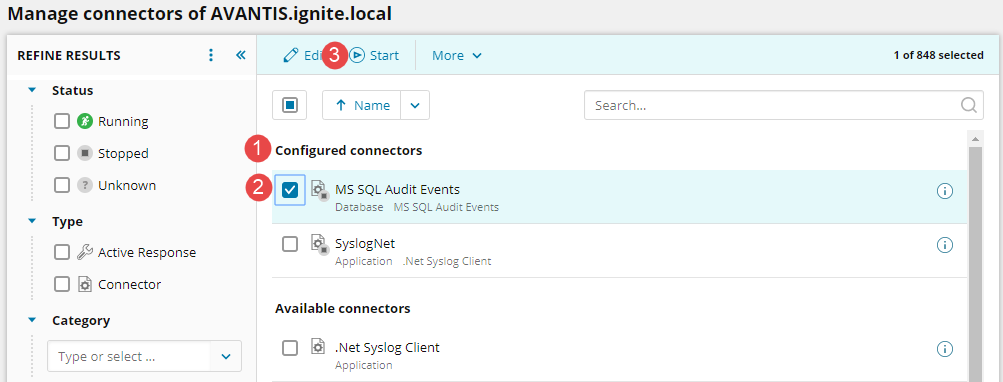Toggle the select all checkbox
This screenshot has height=382, width=1003.
pos(290,105)
